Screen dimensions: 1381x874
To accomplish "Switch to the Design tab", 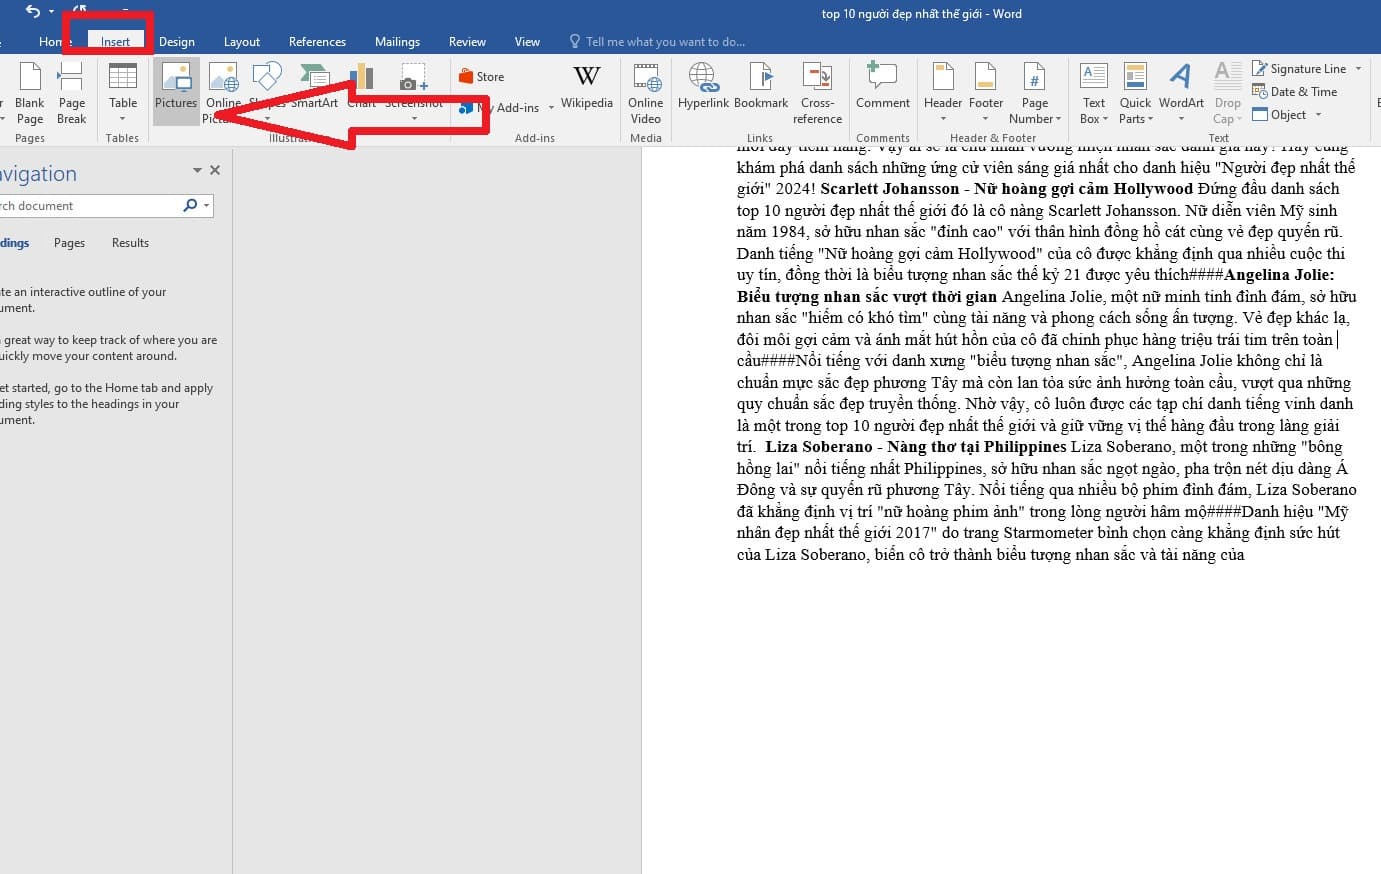I will click(x=177, y=42).
